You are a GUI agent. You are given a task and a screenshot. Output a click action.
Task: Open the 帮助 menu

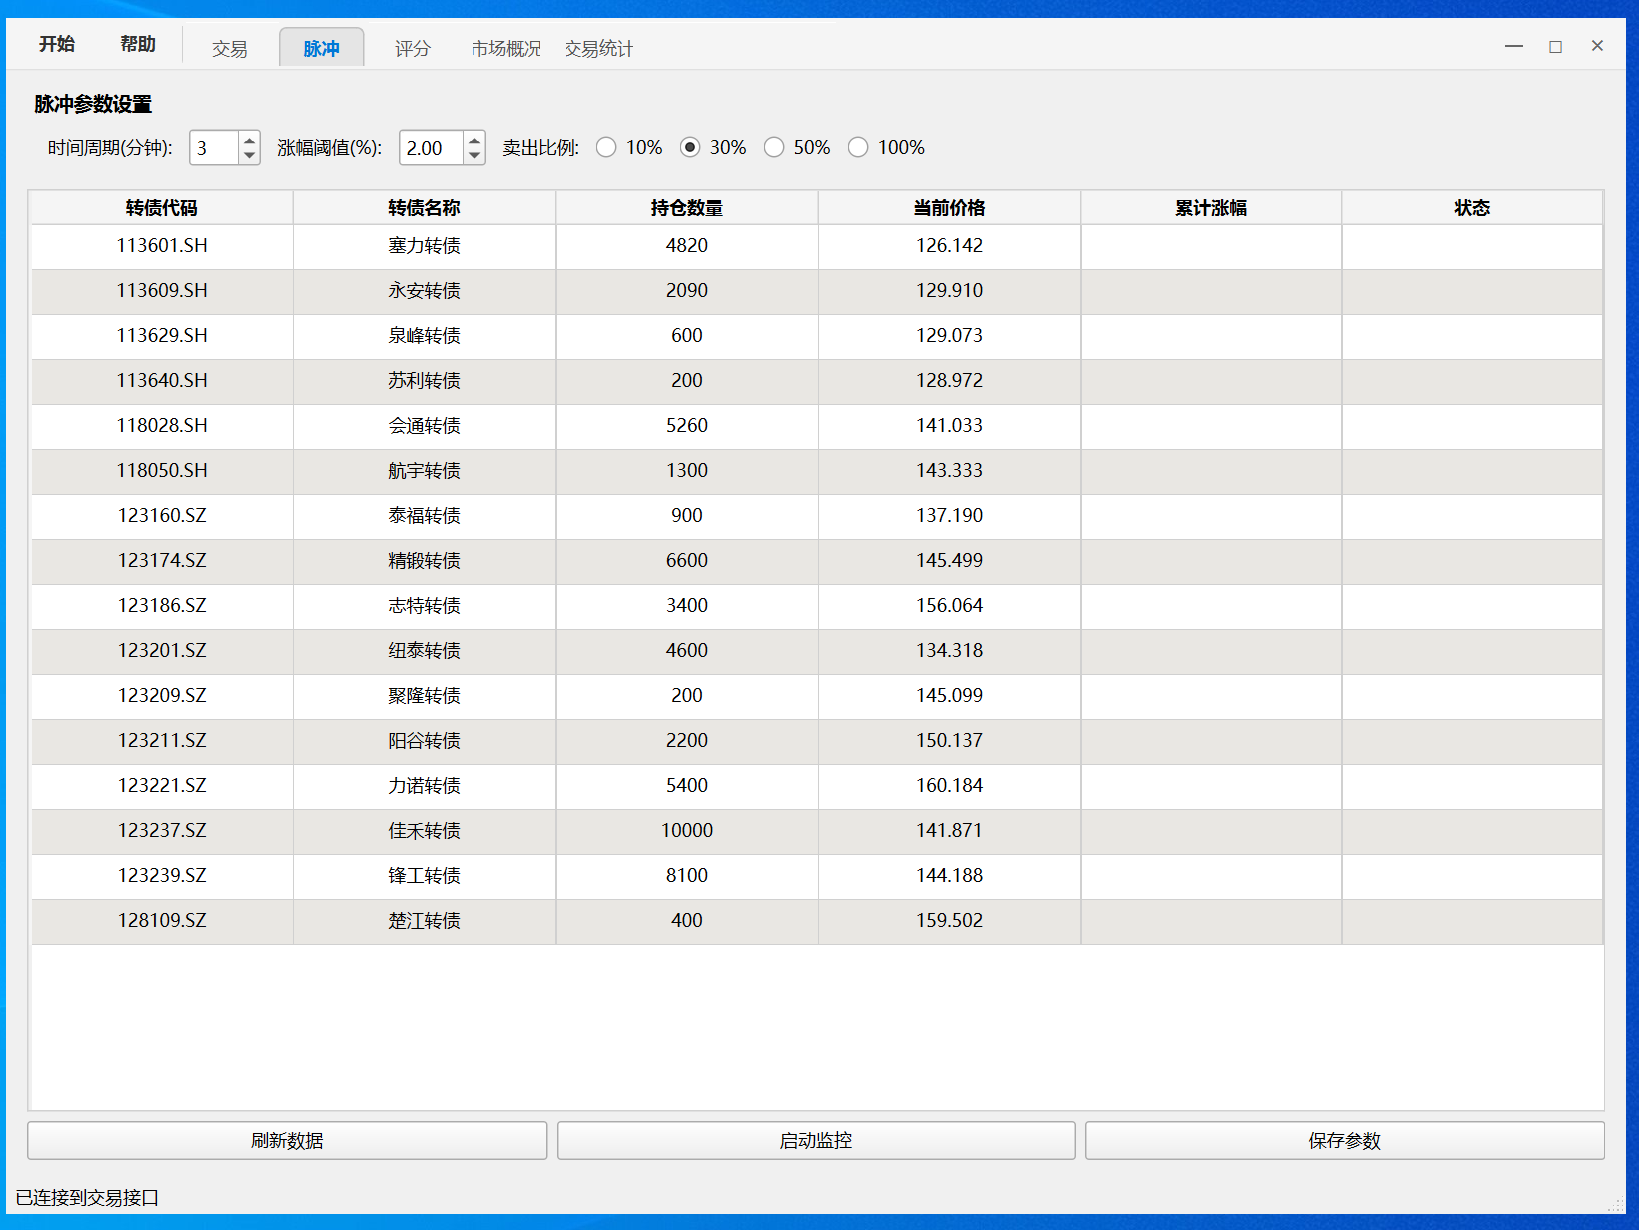coord(138,44)
